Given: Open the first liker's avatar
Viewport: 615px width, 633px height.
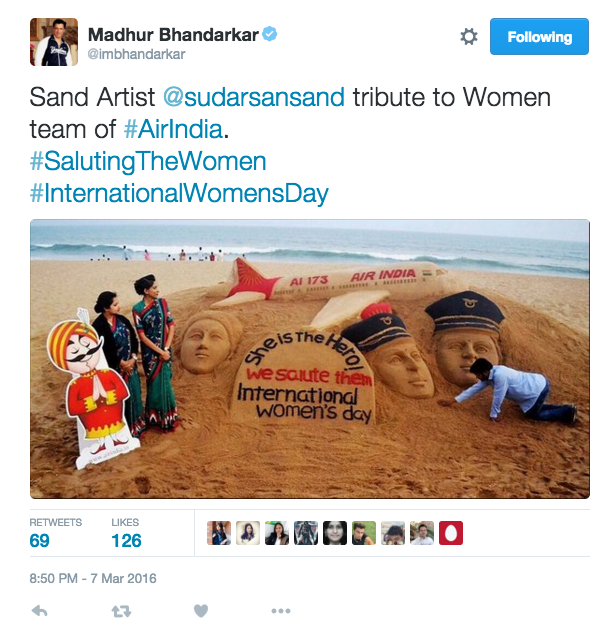Looking at the screenshot, I should (219, 533).
